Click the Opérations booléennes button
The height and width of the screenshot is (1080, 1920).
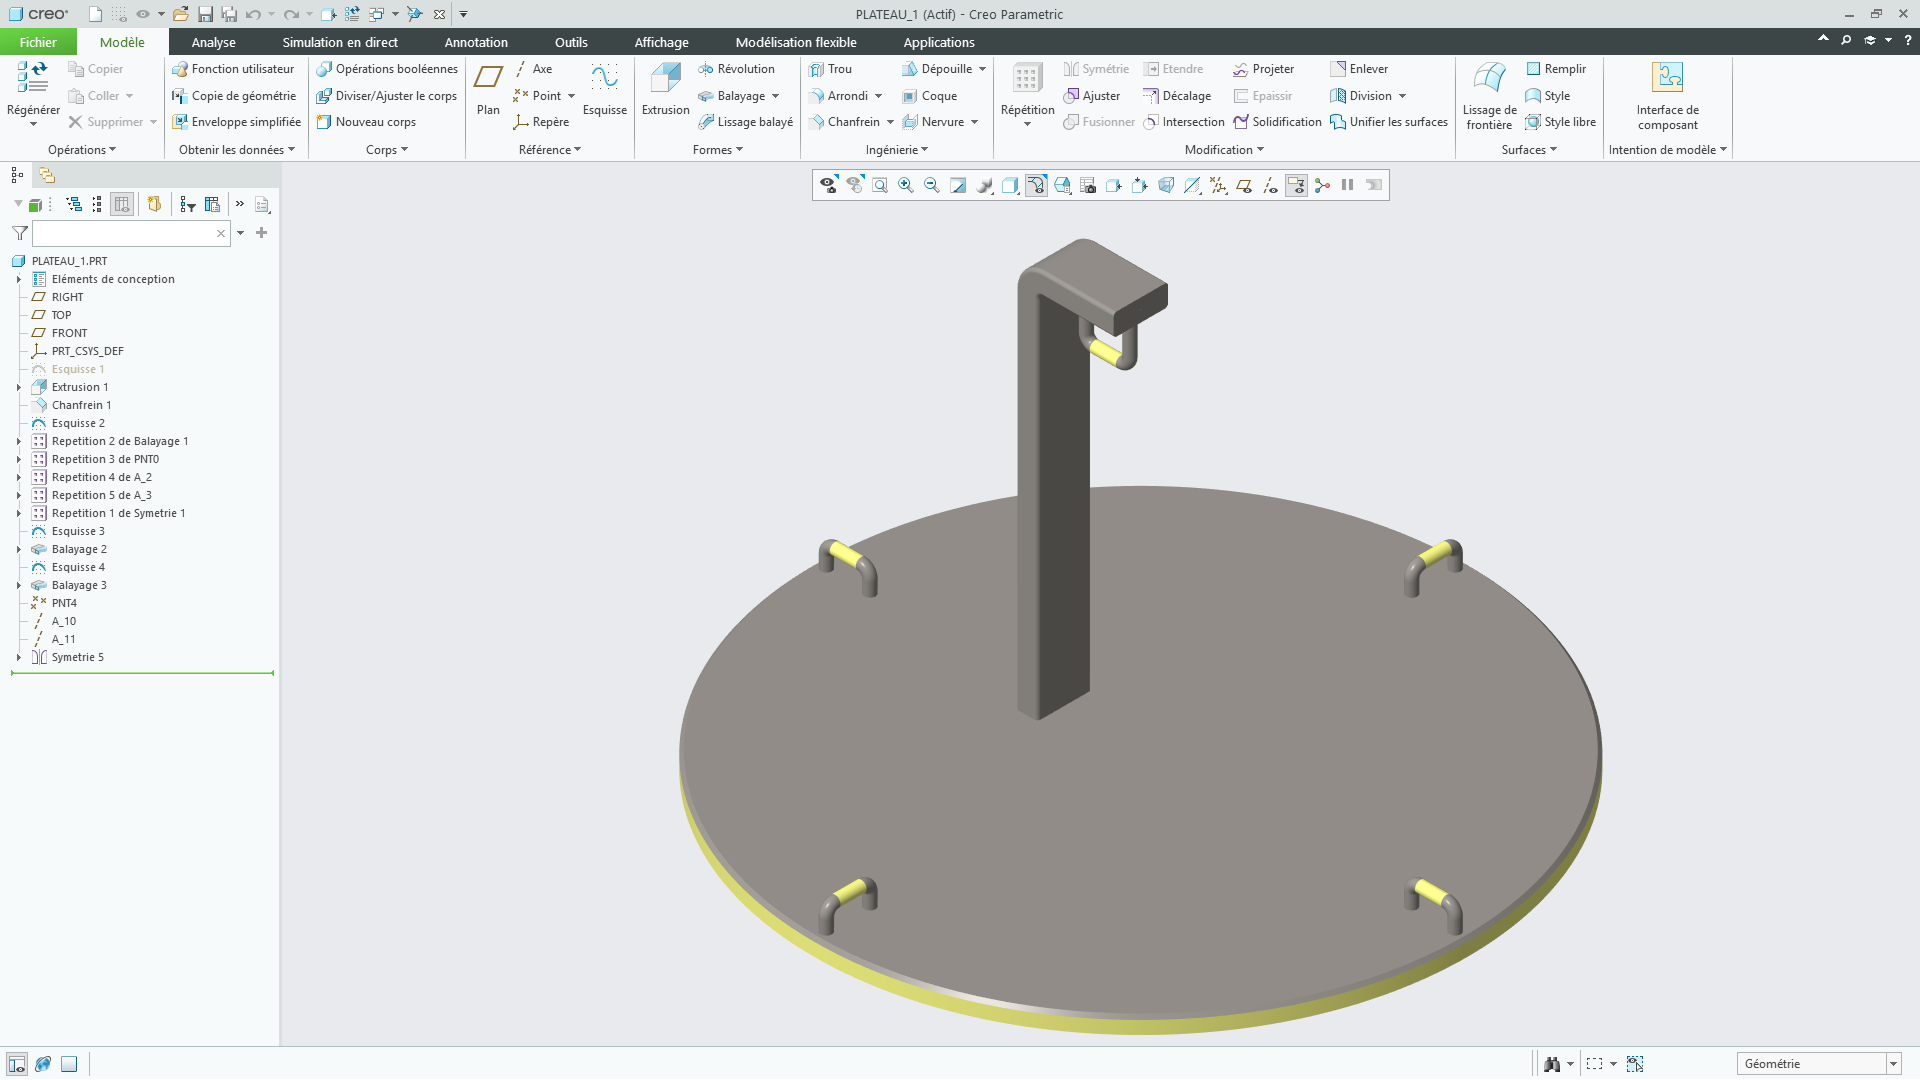pyautogui.click(x=387, y=69)
